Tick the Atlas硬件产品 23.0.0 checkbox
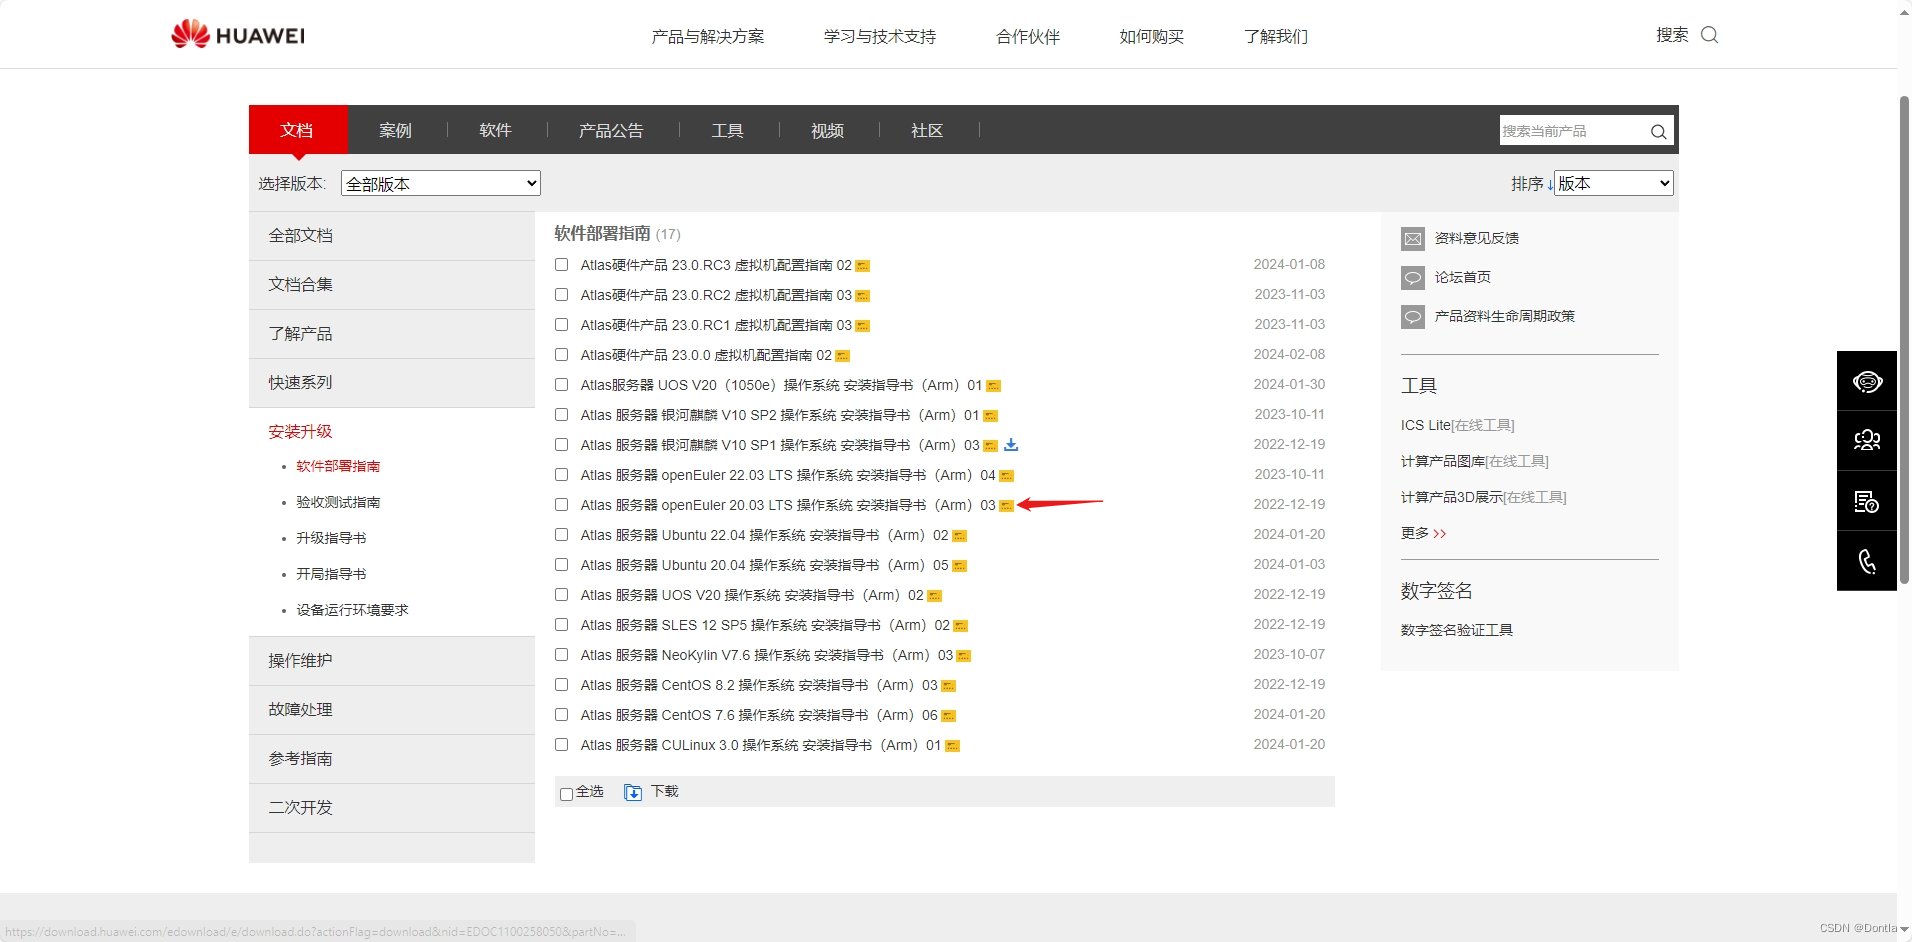Screen dimensions: 1912x942 coord(561,355)
